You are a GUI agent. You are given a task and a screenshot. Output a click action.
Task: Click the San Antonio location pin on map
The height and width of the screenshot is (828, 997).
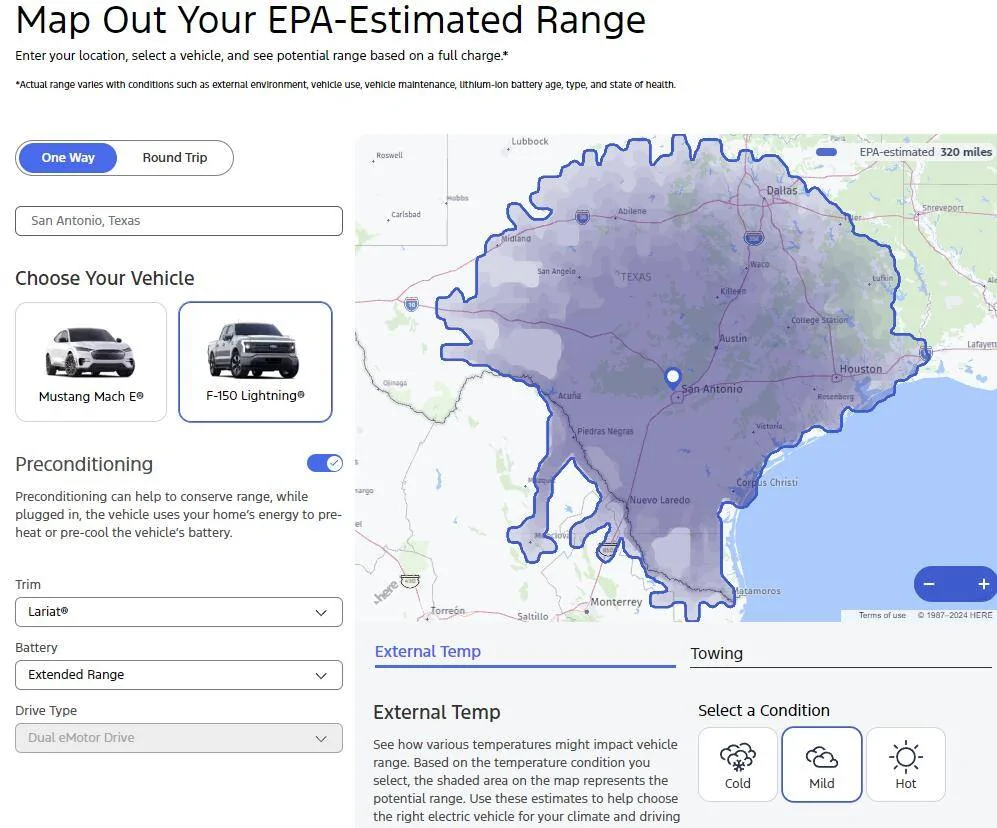[x=673, y=378]
